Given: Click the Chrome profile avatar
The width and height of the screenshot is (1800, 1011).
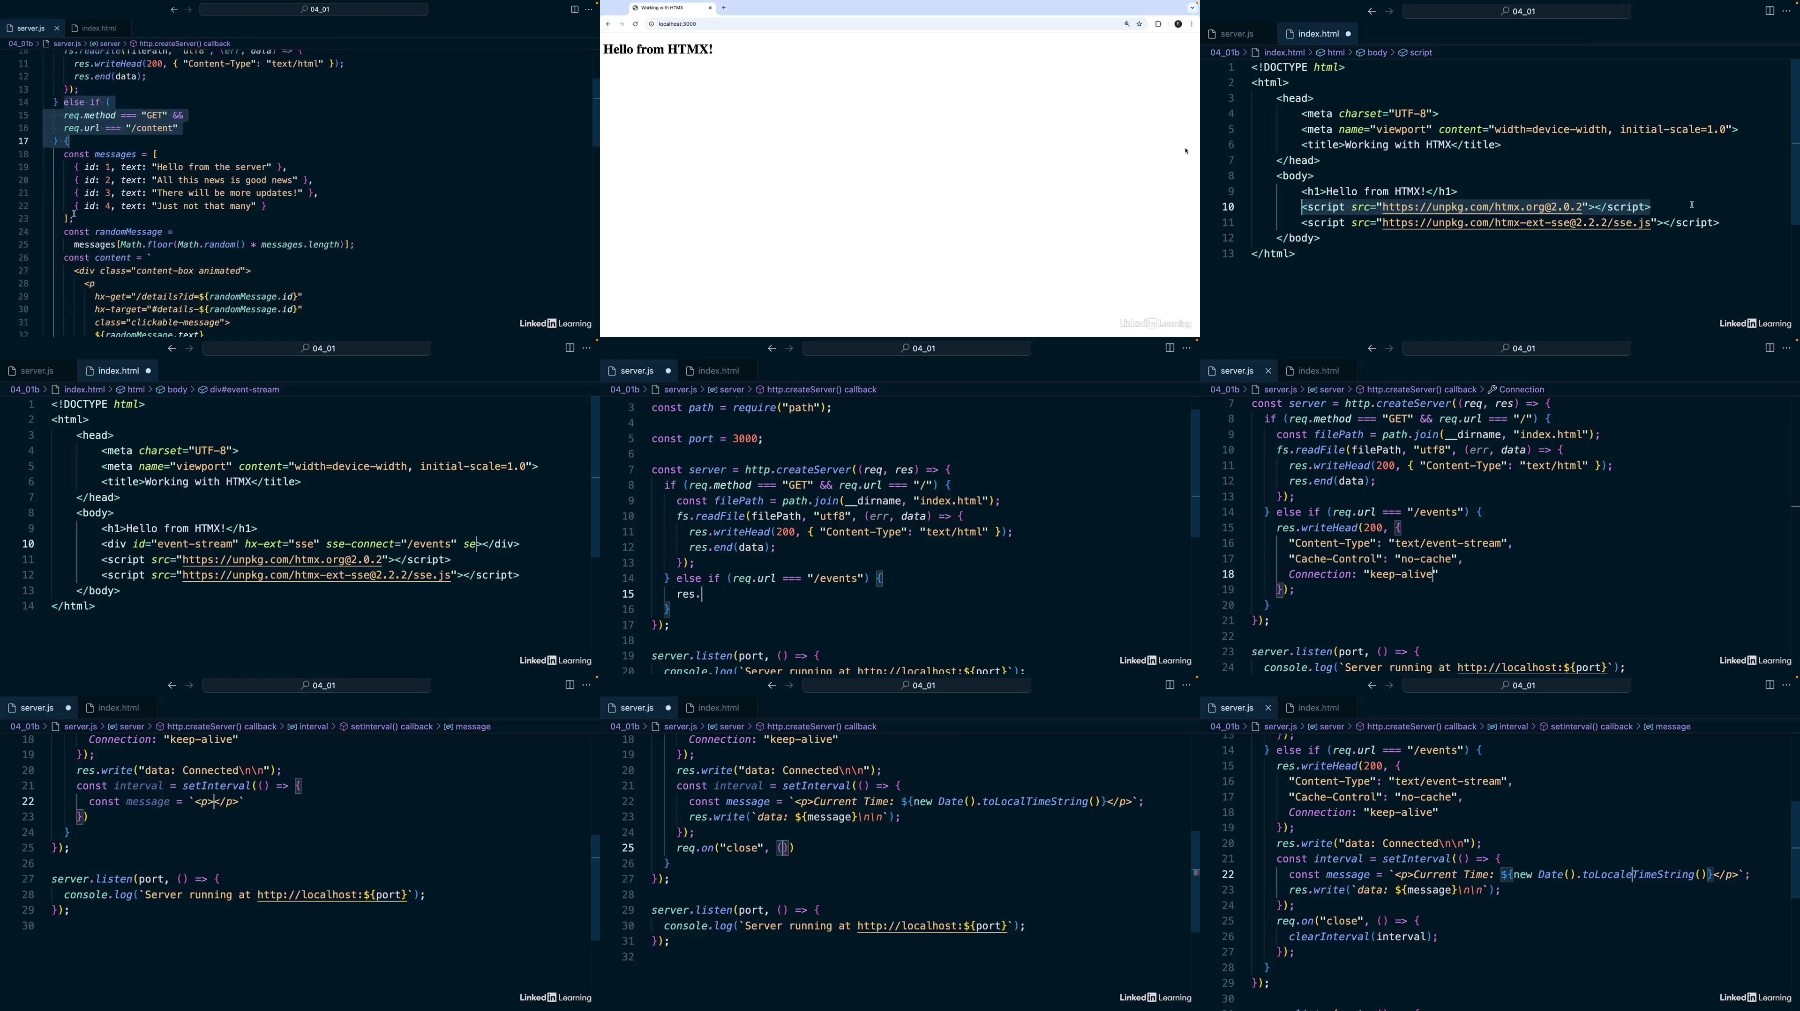Looking at the screenshot, I should (x=1178, y=24).
